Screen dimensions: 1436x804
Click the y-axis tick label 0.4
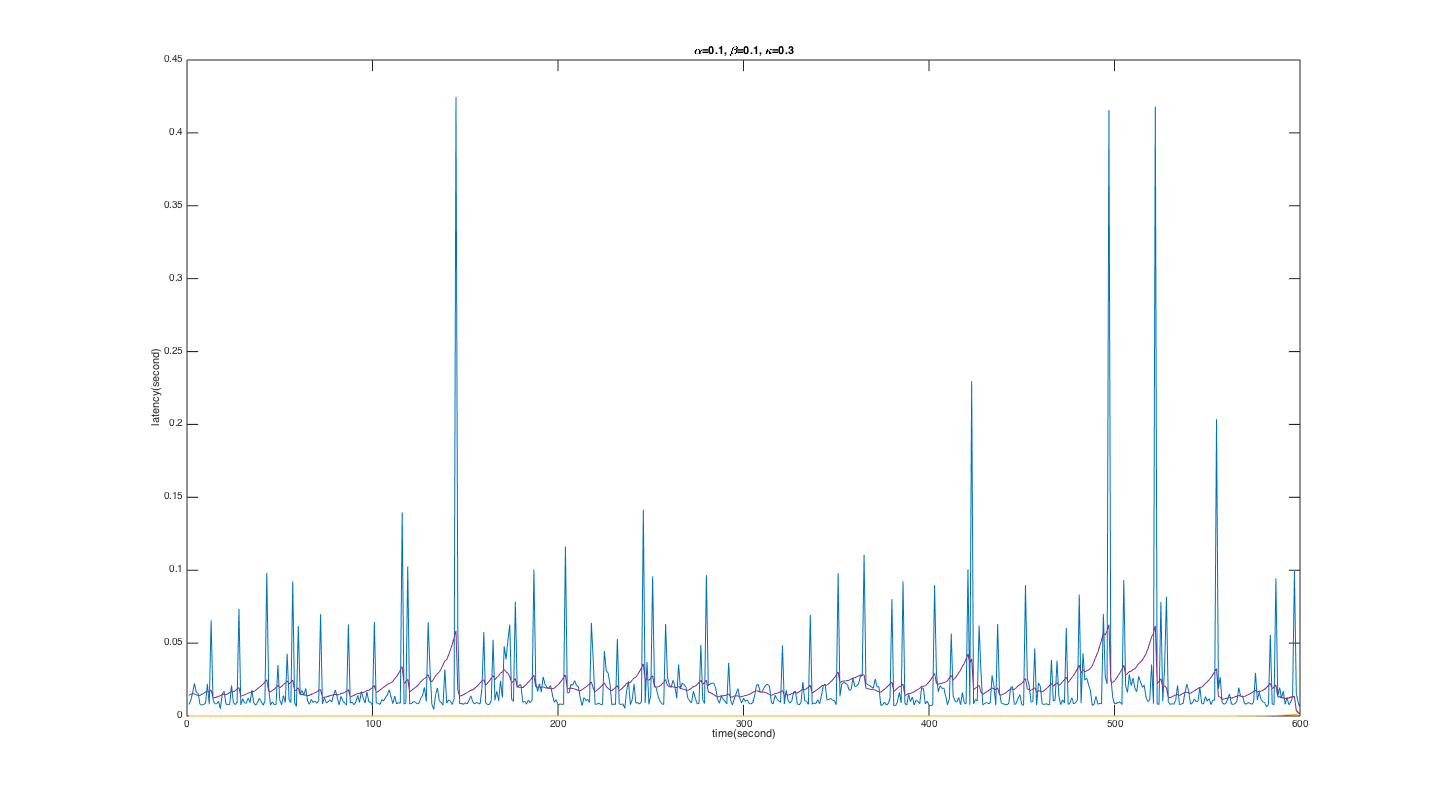[175, 132]
